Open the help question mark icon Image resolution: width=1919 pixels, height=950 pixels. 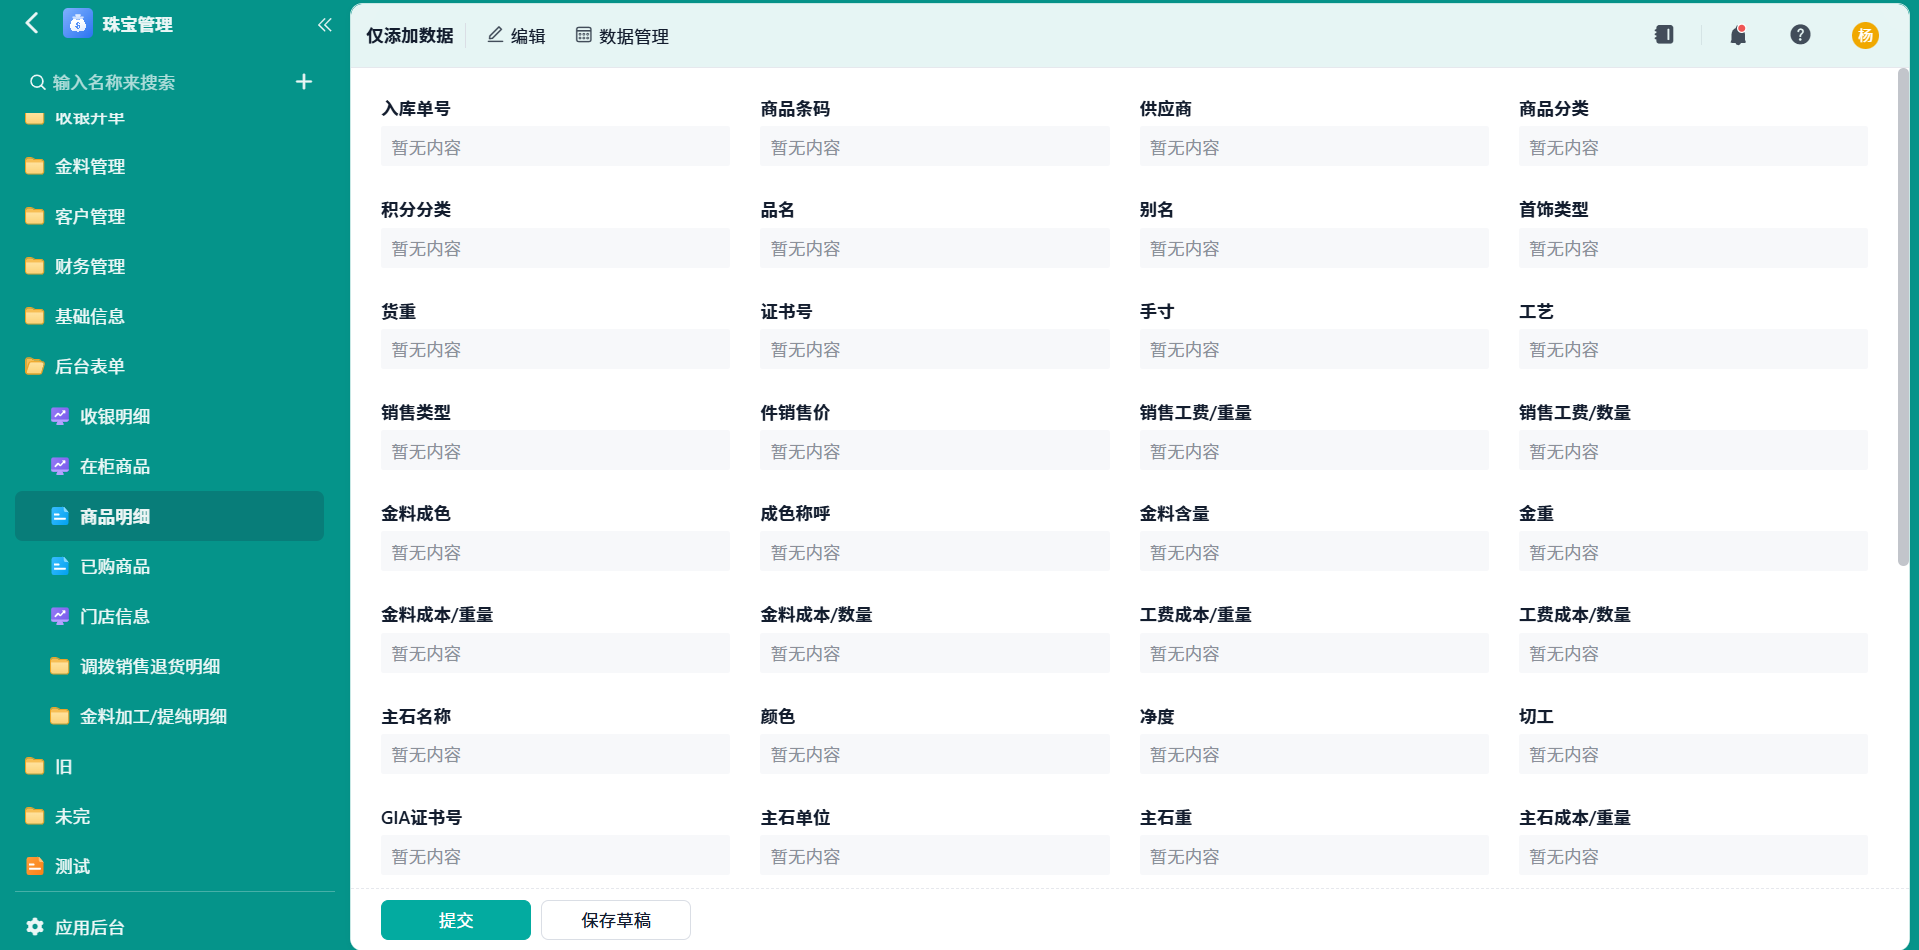(x=1800, y=35)
